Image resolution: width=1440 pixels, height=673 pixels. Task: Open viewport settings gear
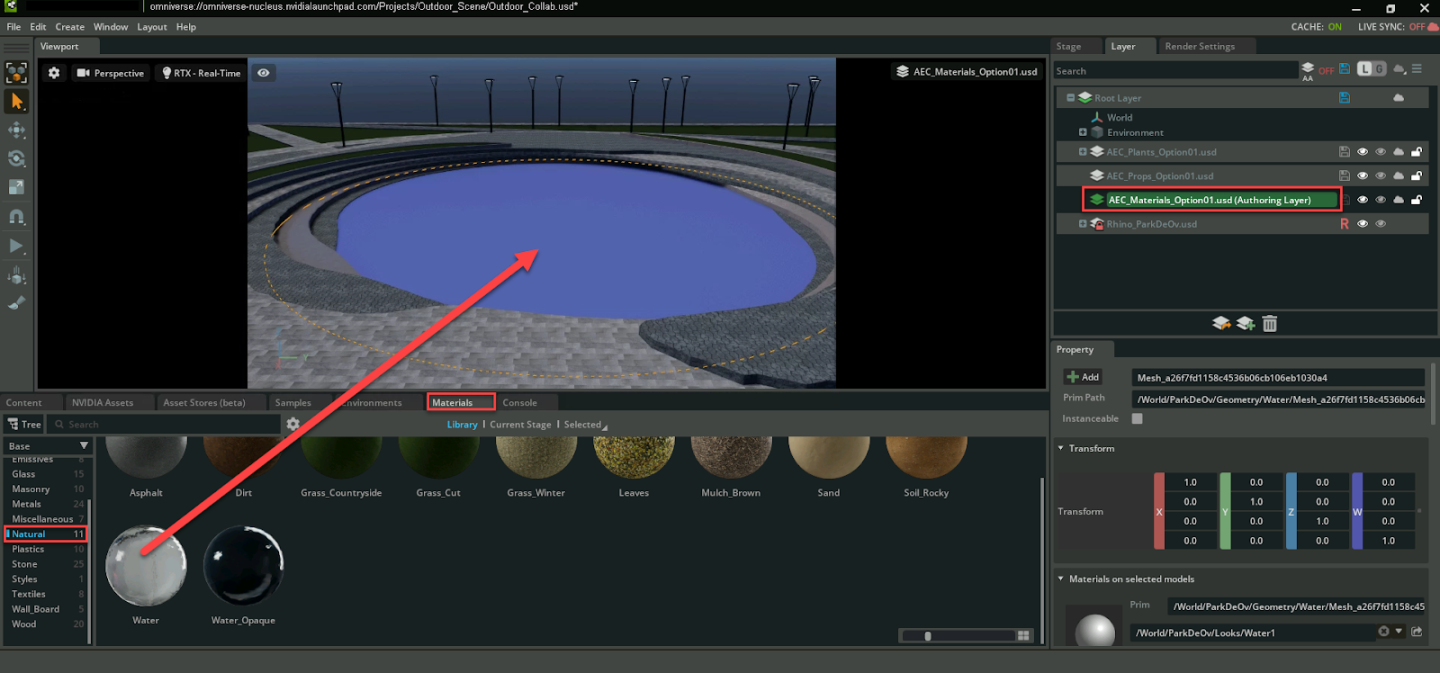point(54,73)
